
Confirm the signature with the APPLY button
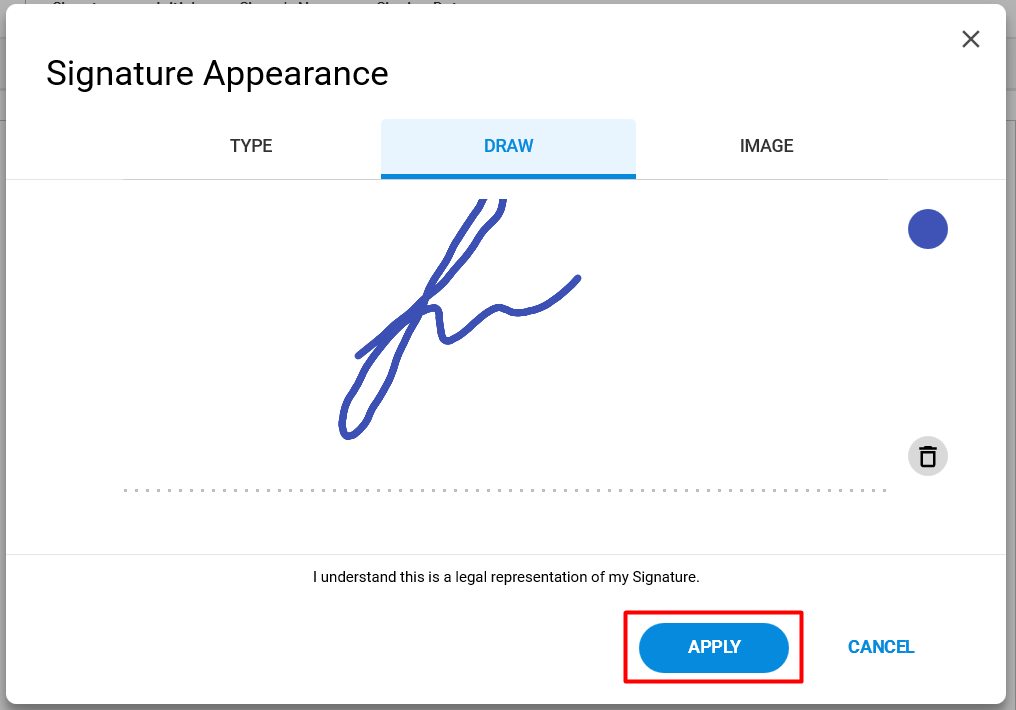pyautogui.click(x=713, y=647)
